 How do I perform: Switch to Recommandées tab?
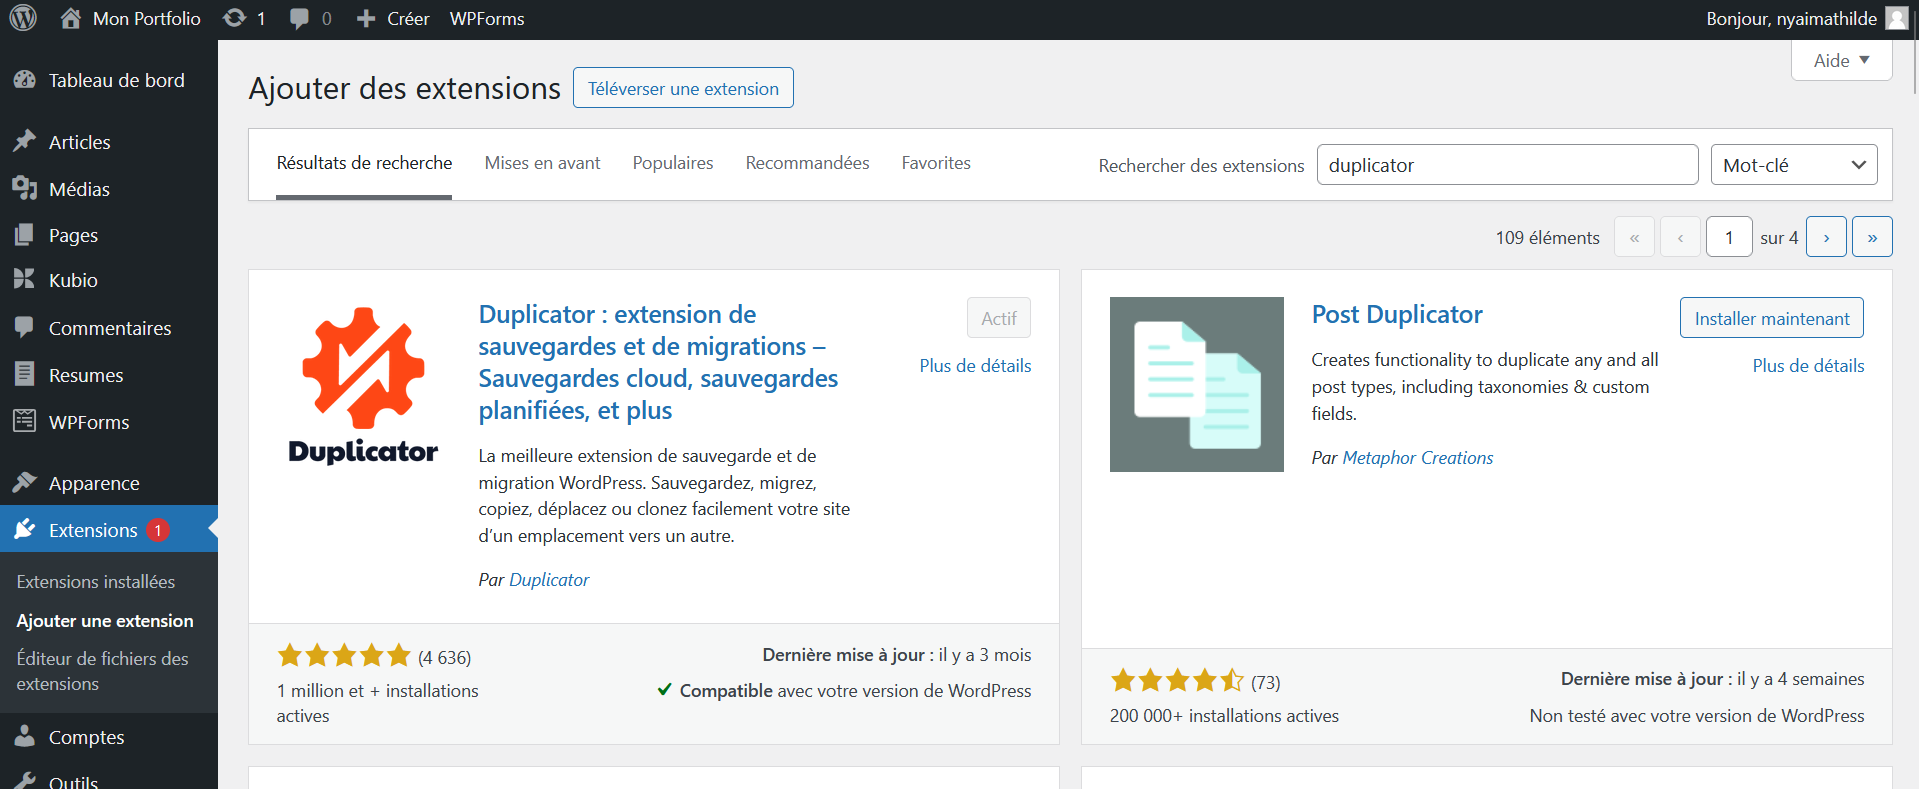coord(807,163)
